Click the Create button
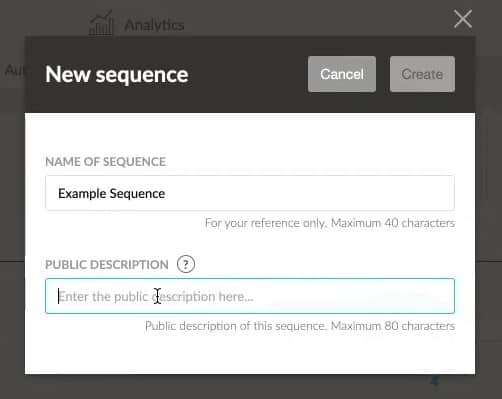Screen dimensions: 502x399 point(422,74)
